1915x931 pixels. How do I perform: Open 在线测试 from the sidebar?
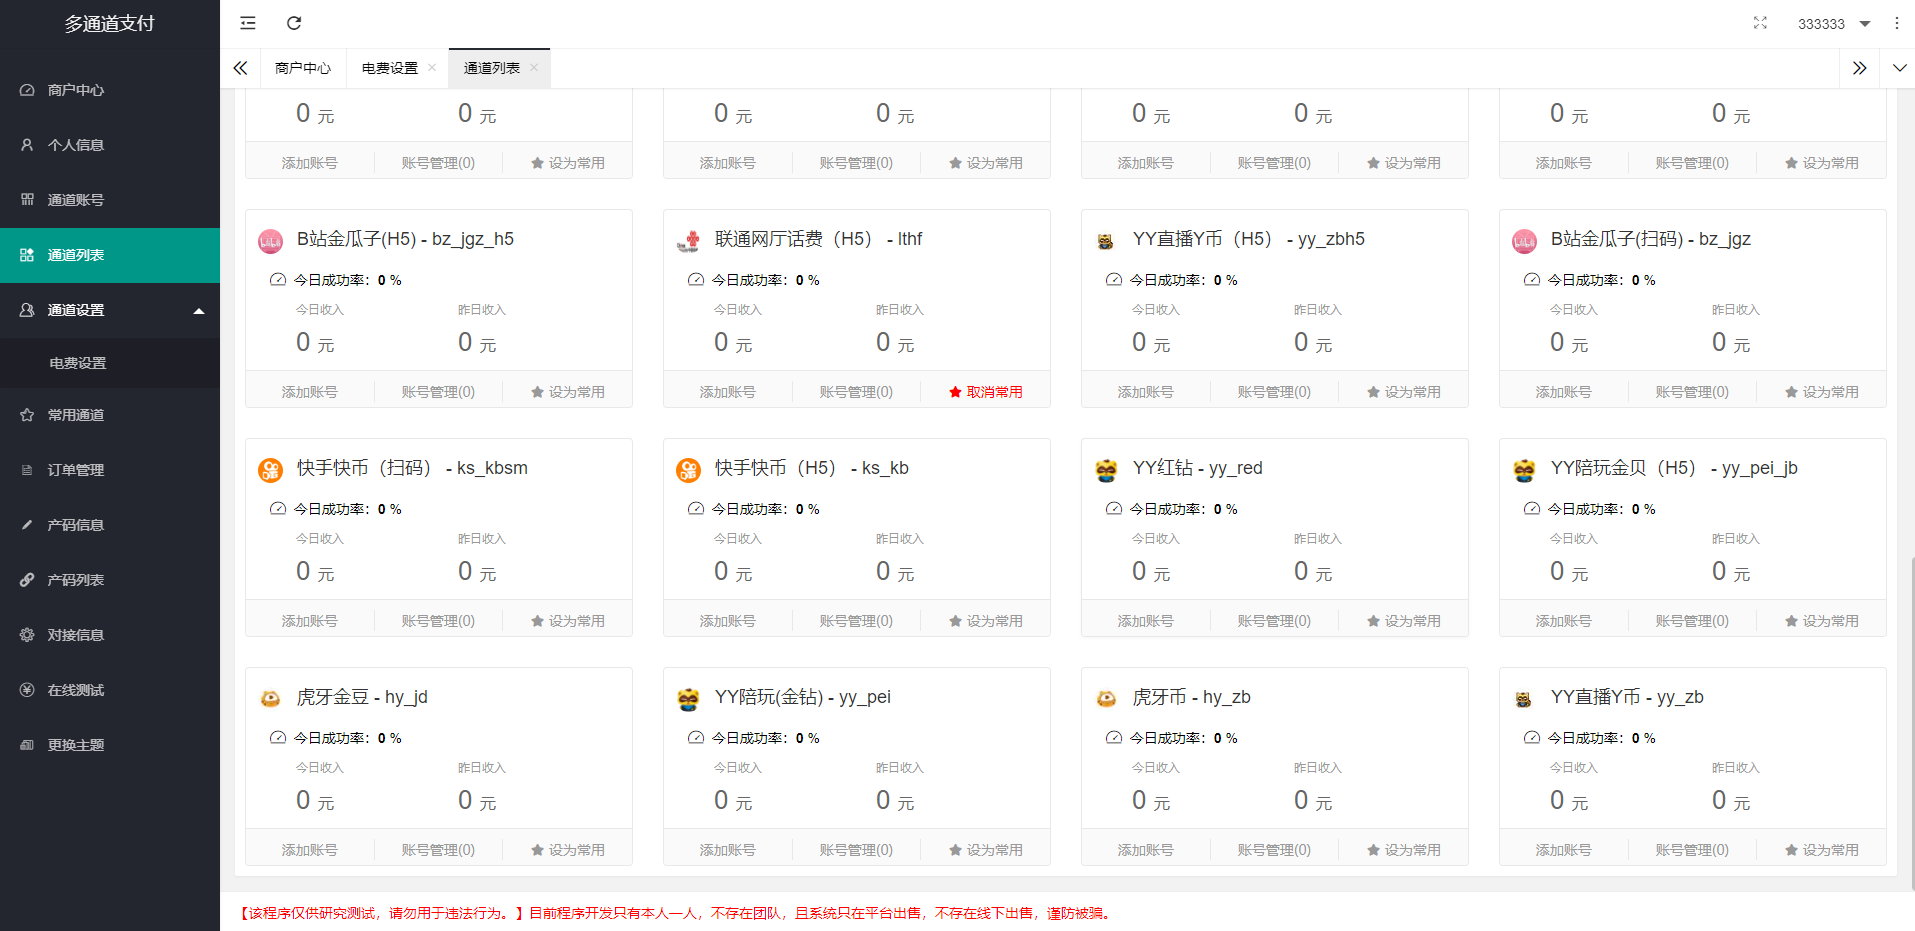click(x=73, y=689)
